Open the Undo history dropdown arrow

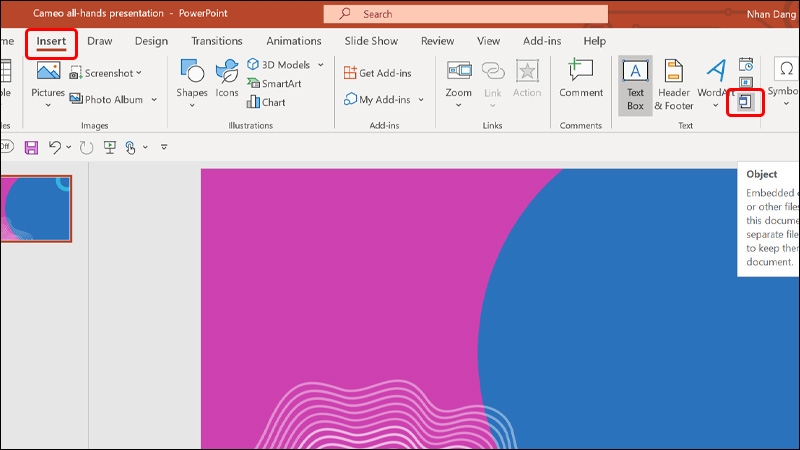(68, 147)
